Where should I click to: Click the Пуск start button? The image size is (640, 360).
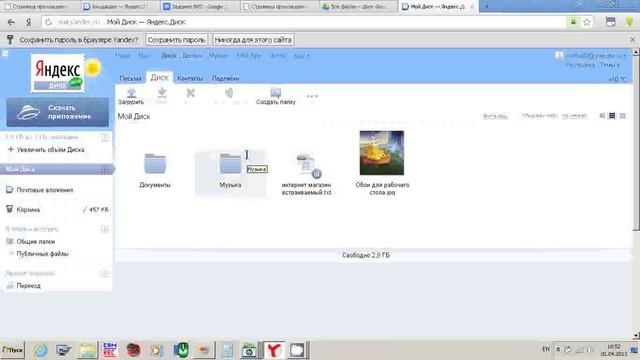pyautogui.click(x=13, y=350)
